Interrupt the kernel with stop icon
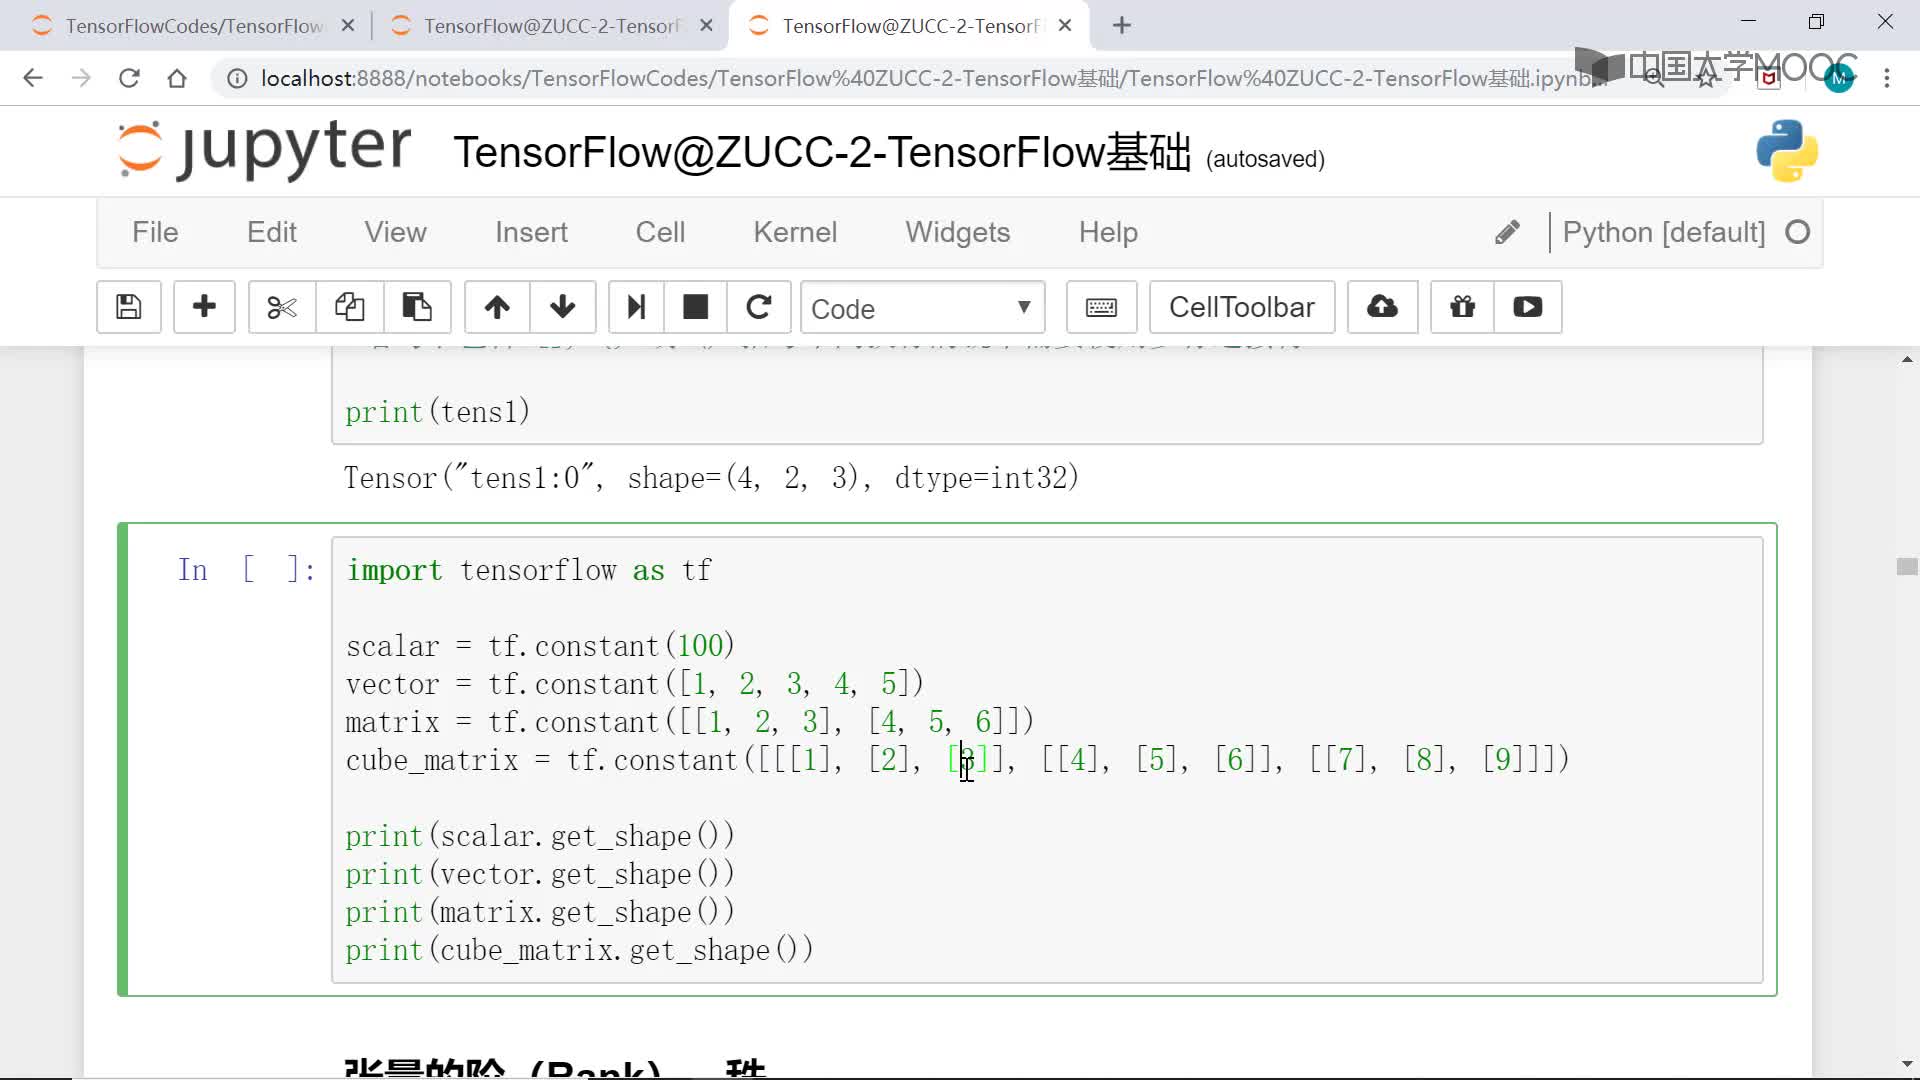Image resolution: width=1920 pixels, height=1080 pixels. [x=695, y=307]
